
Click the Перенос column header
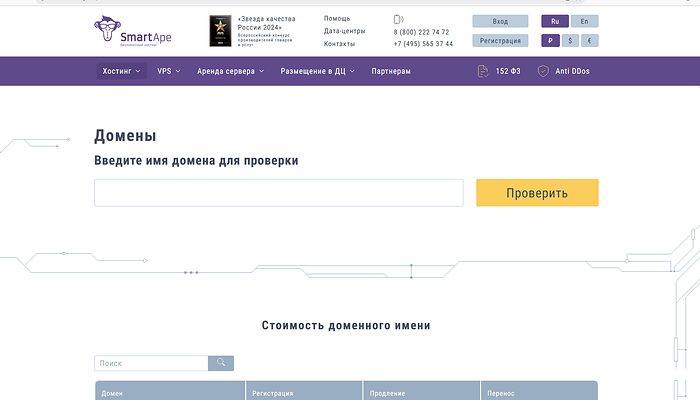click(539, 391)
